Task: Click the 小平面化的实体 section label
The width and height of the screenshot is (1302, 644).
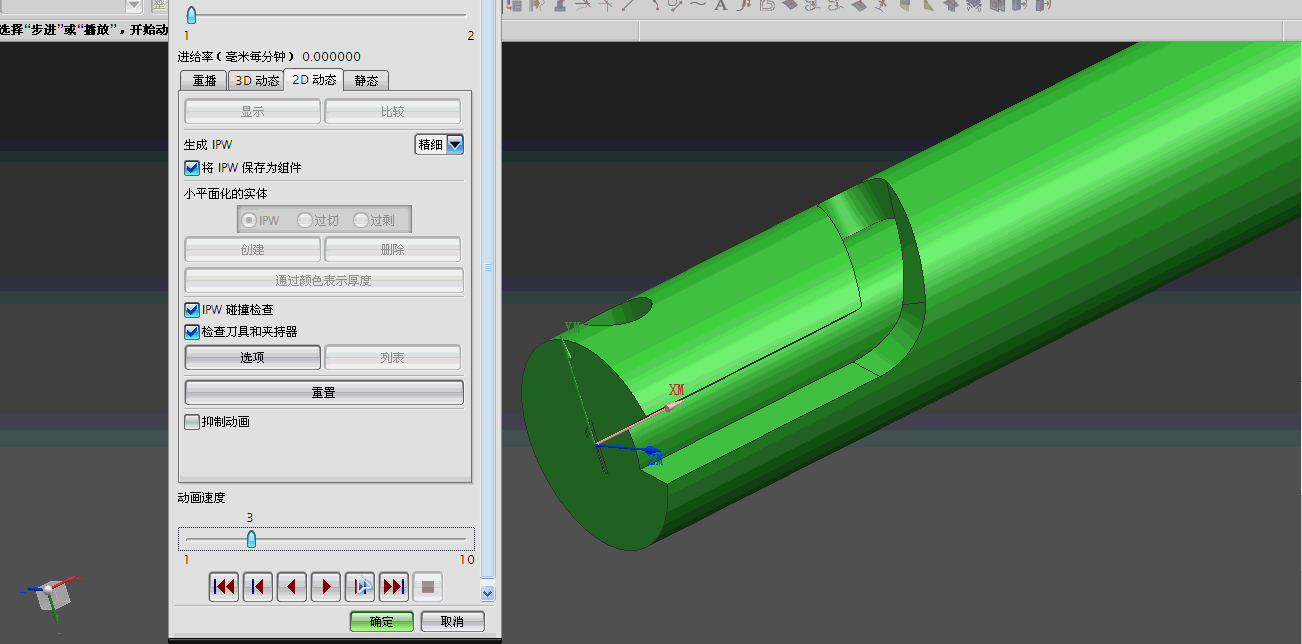Action: point(225,194)
